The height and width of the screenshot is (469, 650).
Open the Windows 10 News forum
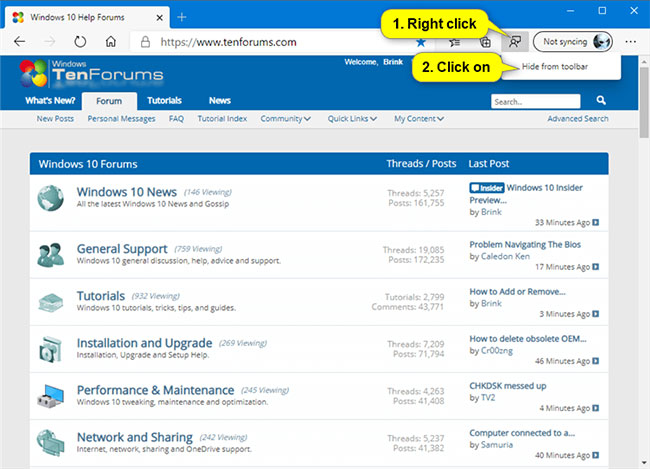[x=127, y=192]
